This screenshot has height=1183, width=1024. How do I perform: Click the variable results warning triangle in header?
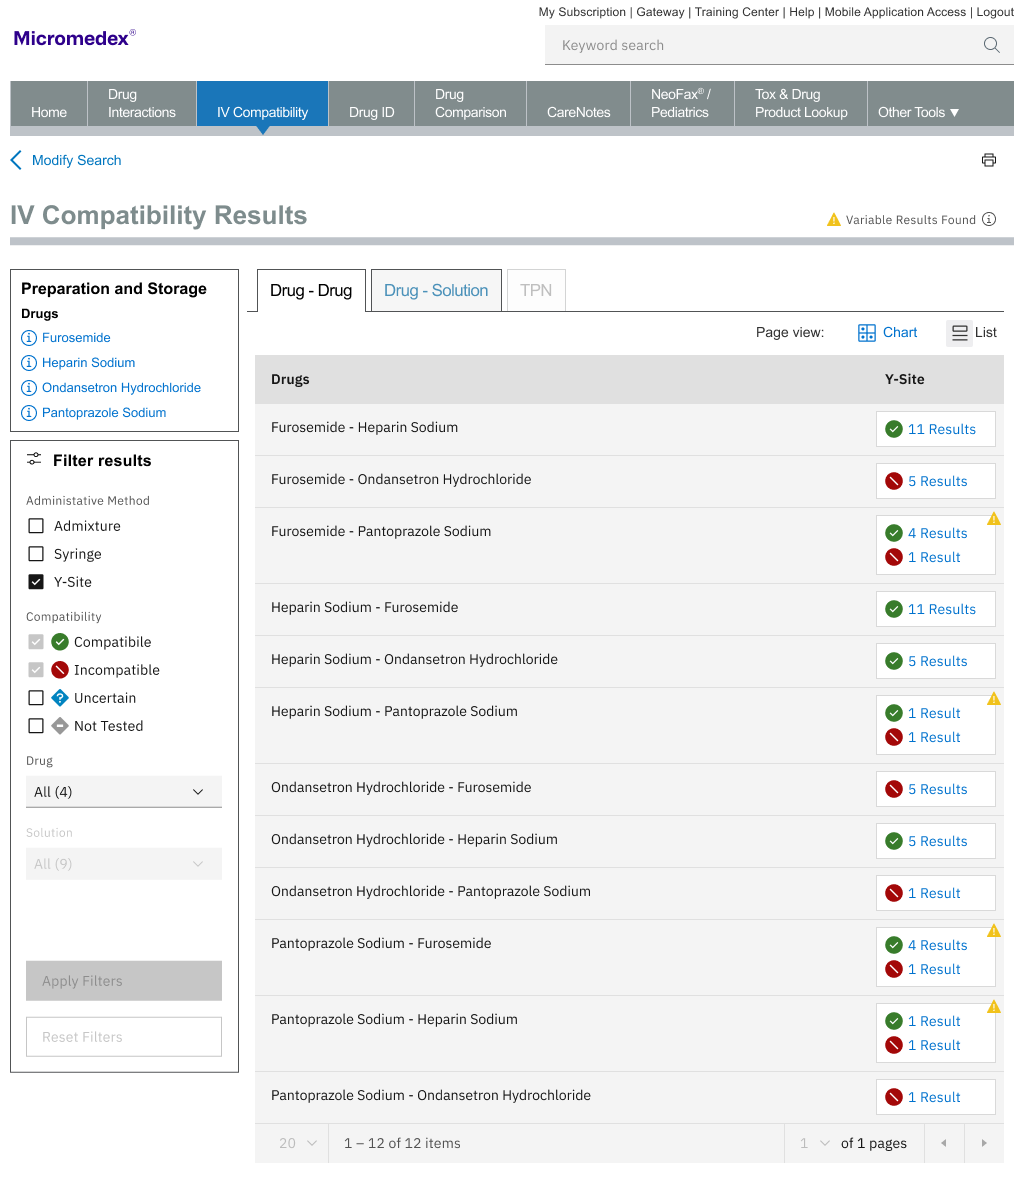coord(833,220)
